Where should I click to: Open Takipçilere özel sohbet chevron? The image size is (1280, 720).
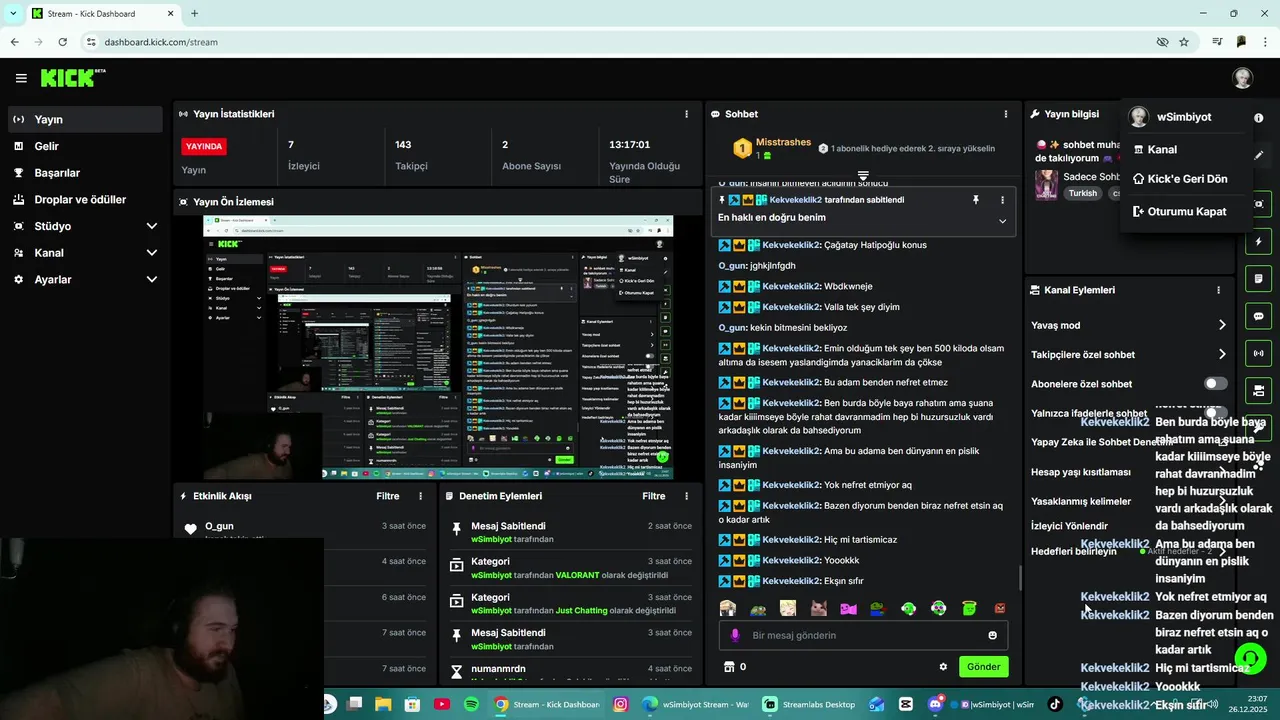pos(1222,354)
